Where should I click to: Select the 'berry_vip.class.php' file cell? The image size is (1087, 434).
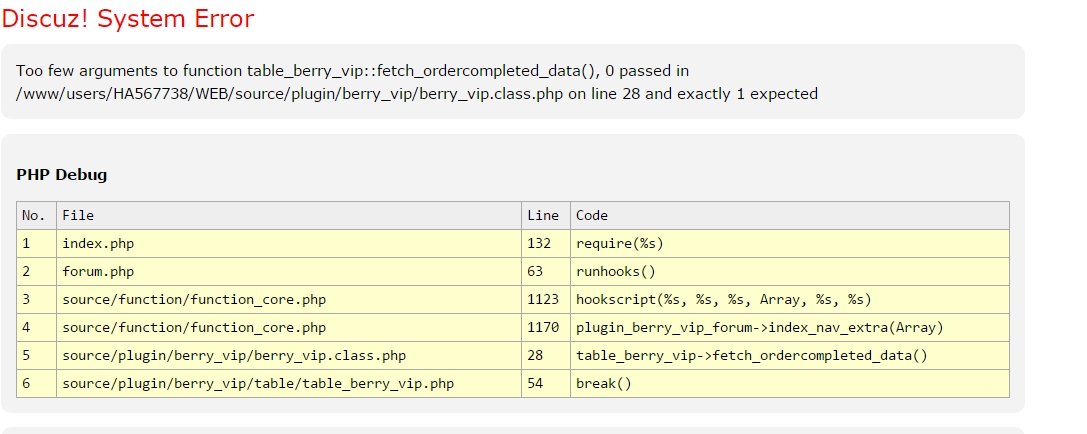289,356
